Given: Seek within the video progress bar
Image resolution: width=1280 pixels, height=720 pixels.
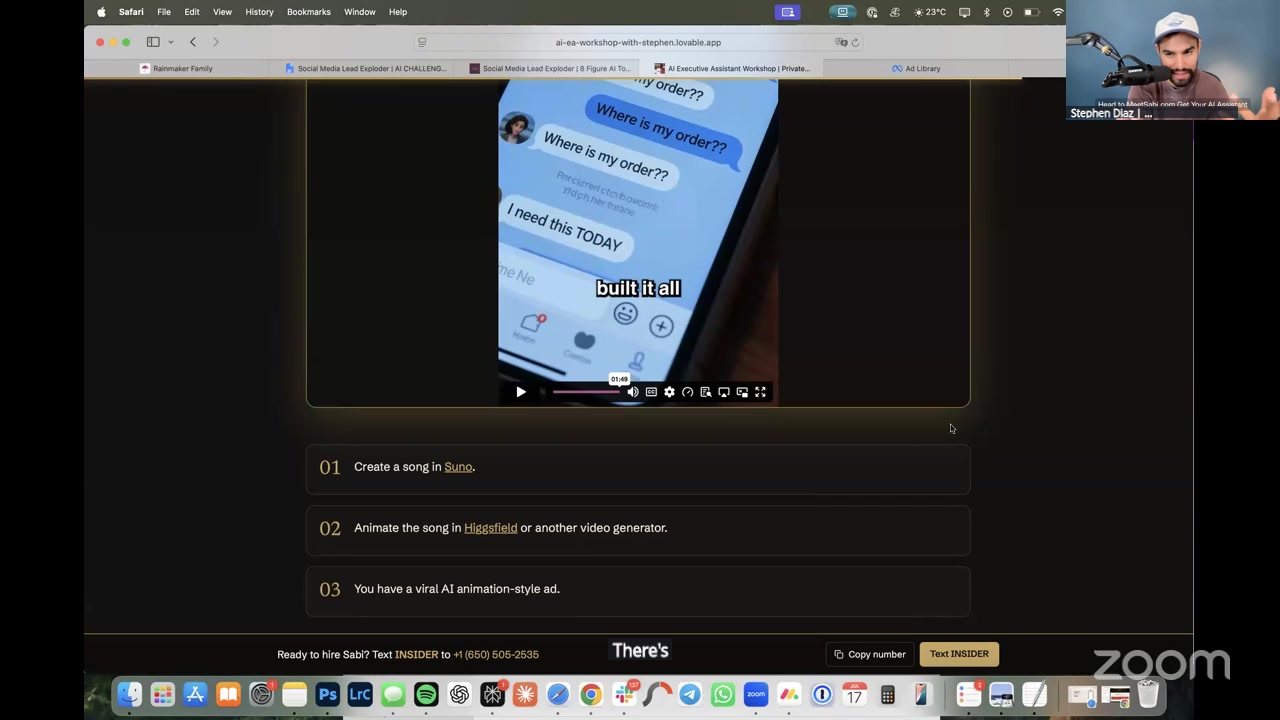Looking at the screenshot, I should (586, 392).
